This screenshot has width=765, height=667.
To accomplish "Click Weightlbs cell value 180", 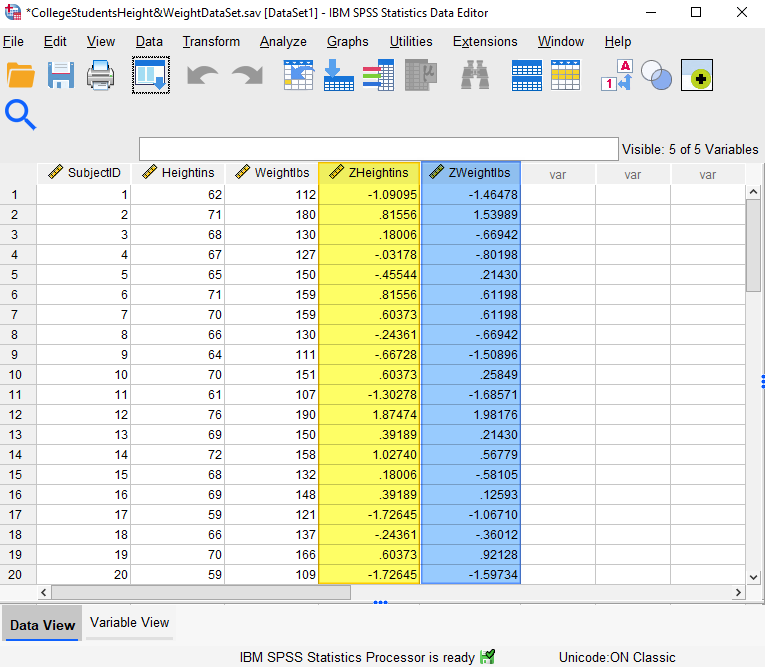I will click(272, 215).
